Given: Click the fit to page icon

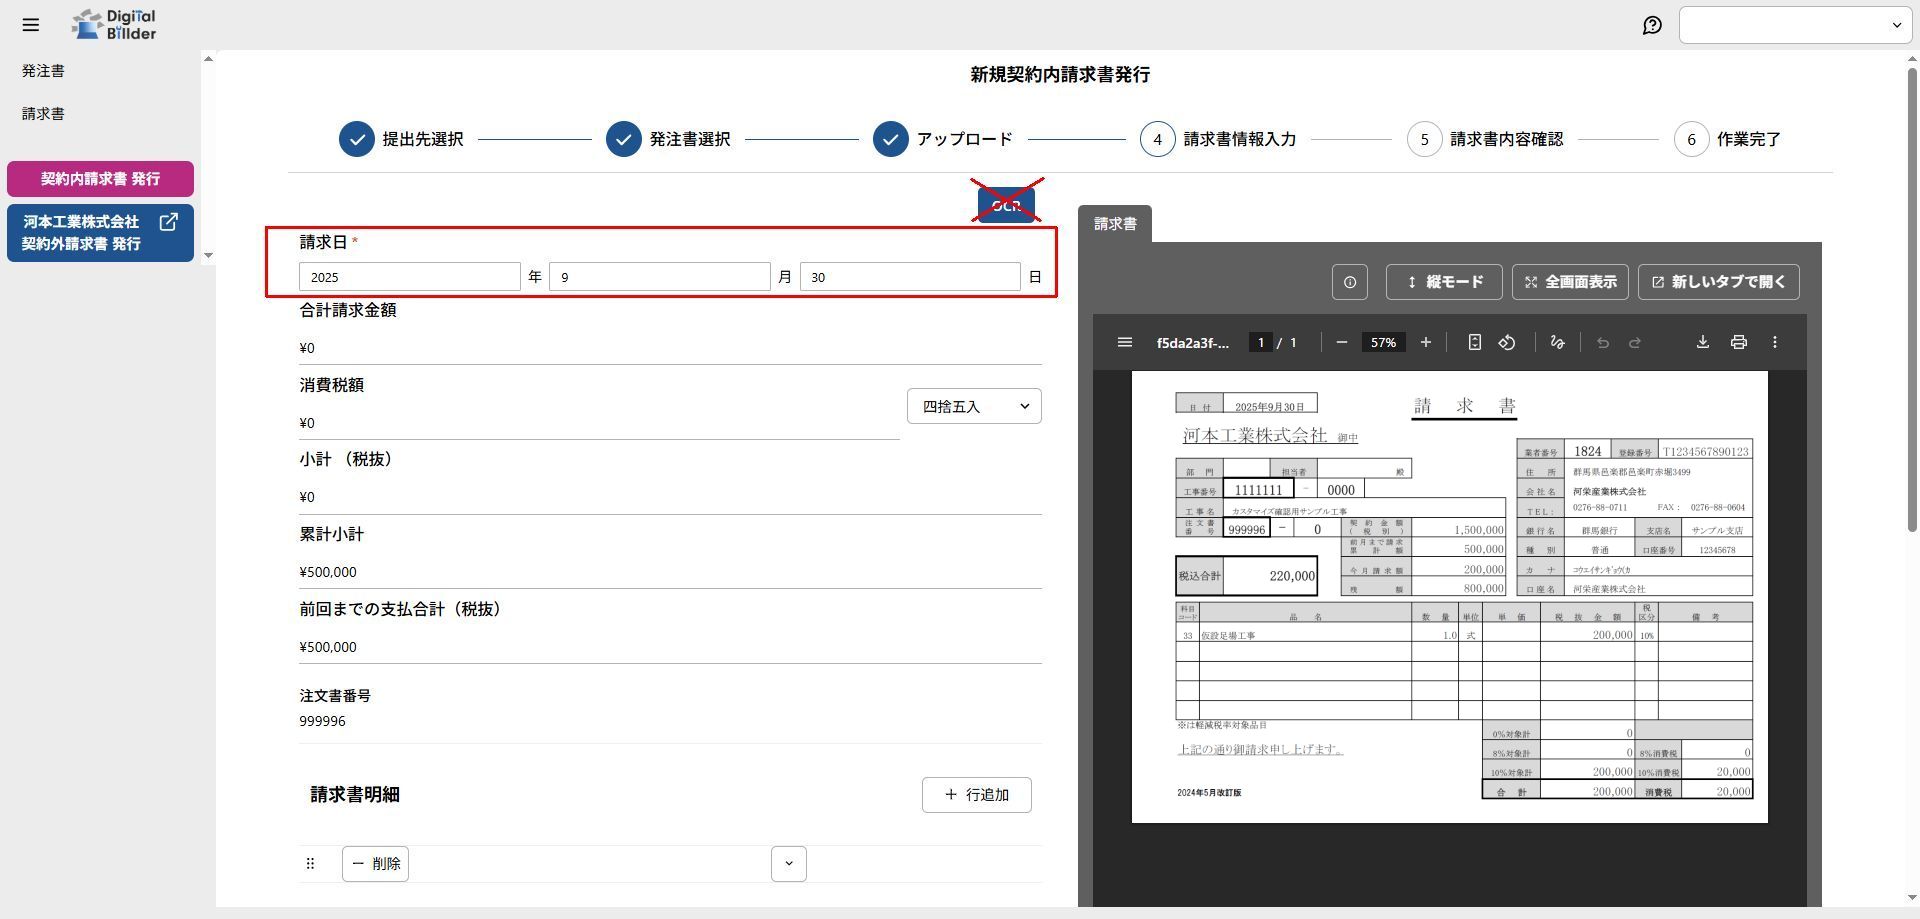Looking at the screenshot, I should click(1474, 343).
